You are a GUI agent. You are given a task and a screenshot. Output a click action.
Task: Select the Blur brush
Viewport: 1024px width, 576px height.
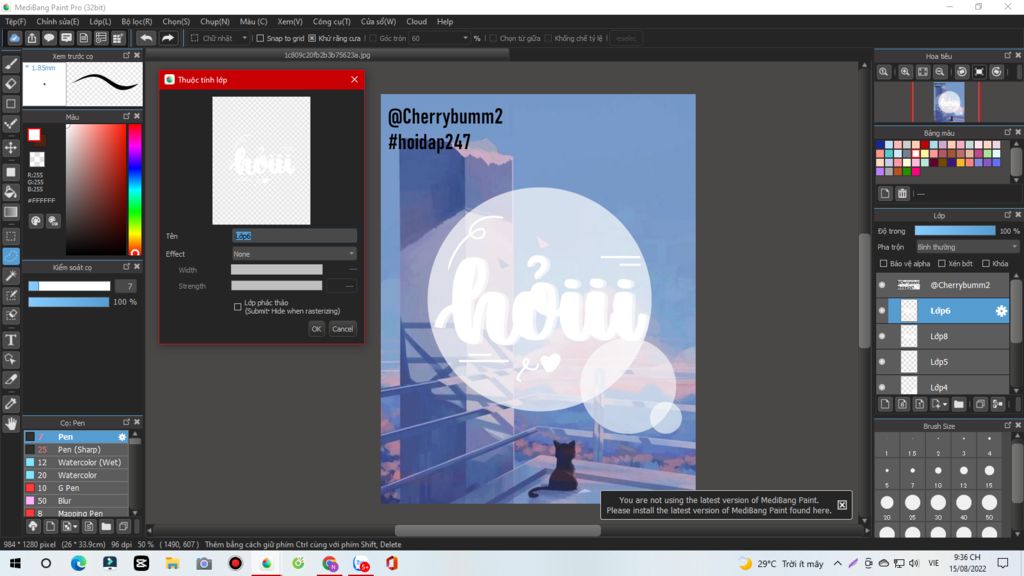point(76,501)
